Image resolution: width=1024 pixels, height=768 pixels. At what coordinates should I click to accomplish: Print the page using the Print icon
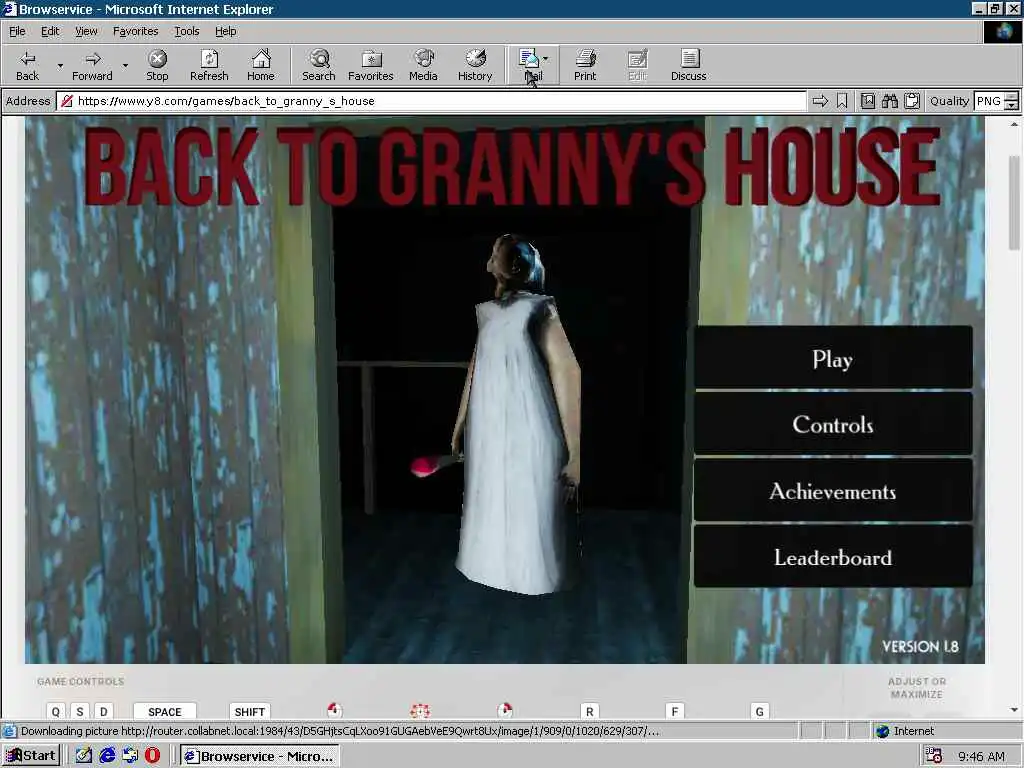585,59
